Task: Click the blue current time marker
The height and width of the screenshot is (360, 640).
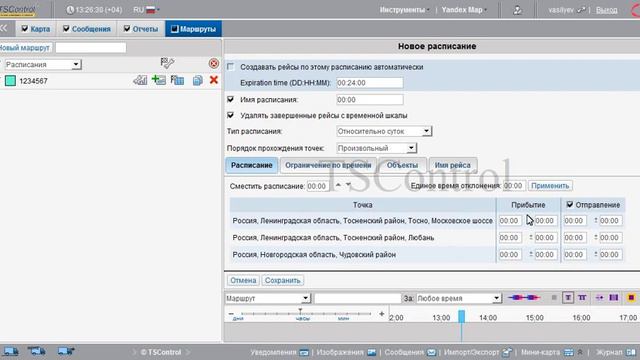Action: coord(461,316)
